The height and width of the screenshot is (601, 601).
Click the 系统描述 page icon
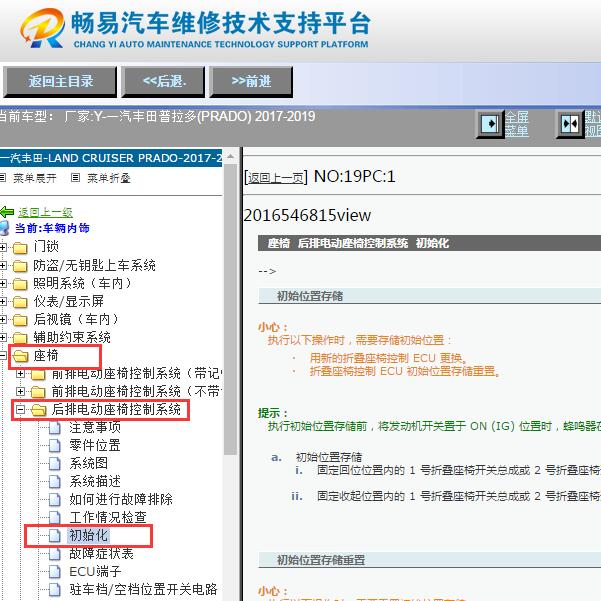54,481
